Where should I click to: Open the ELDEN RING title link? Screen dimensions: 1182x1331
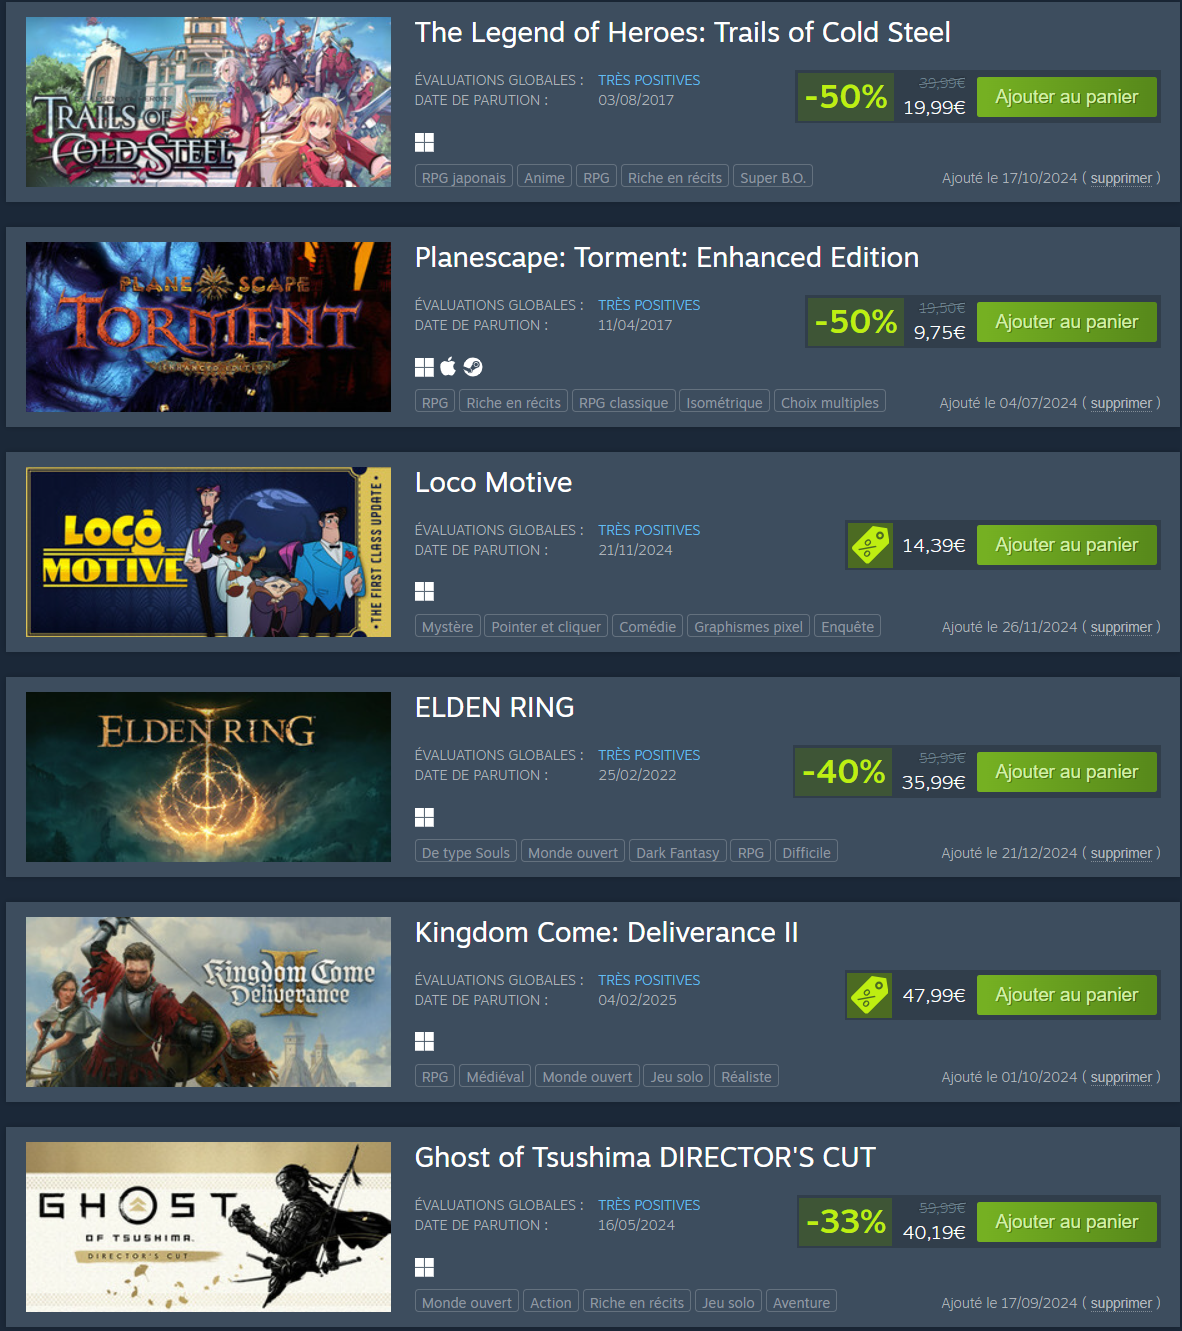tap(494, 707)
